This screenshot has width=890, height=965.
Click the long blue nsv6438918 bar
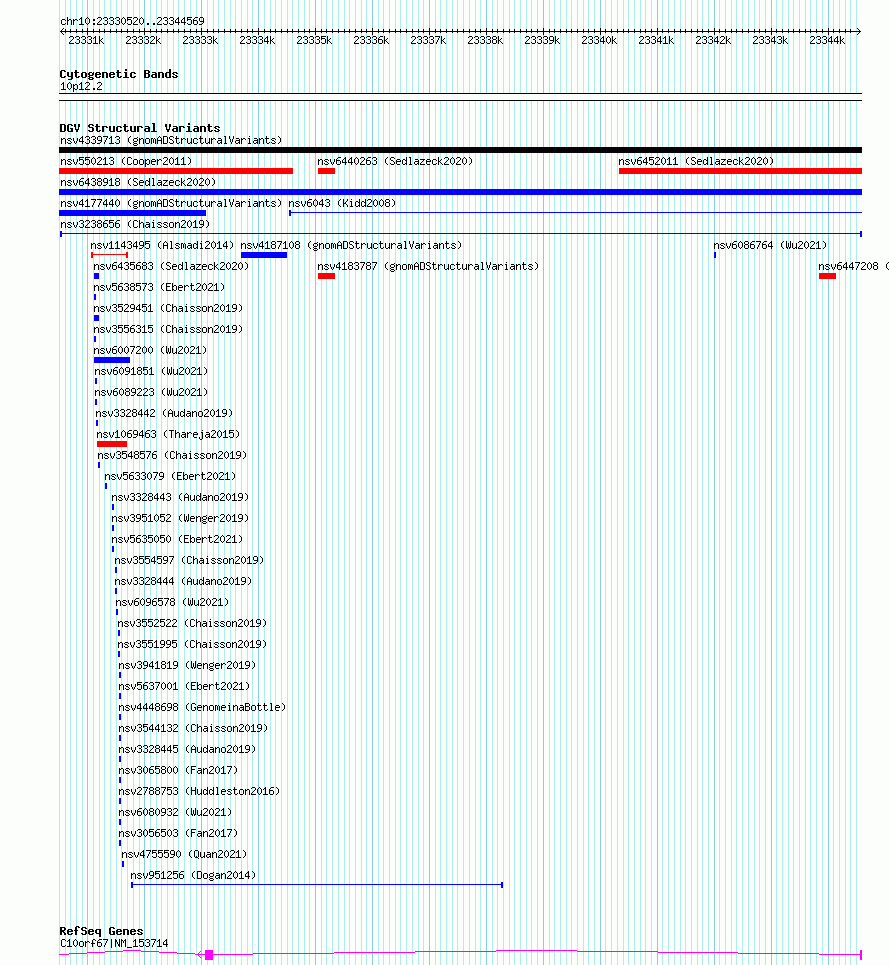(x=460, y=191)
